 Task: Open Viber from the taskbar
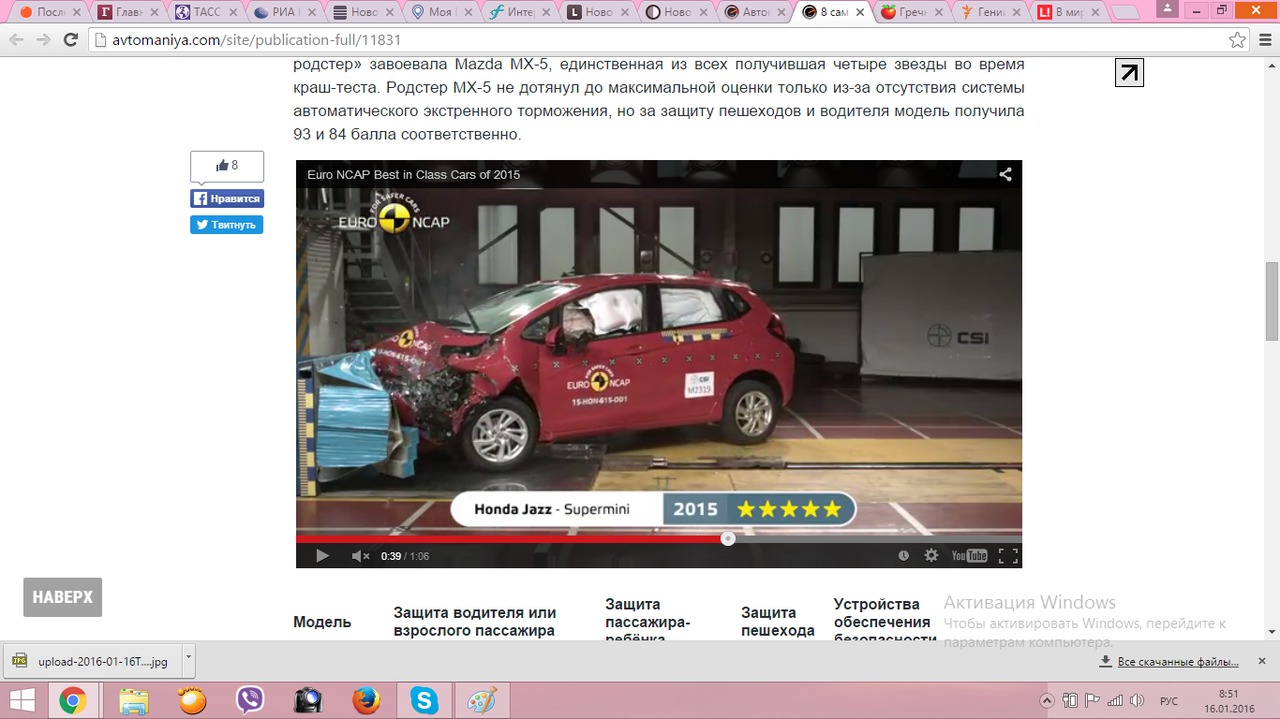pos(250,701)
